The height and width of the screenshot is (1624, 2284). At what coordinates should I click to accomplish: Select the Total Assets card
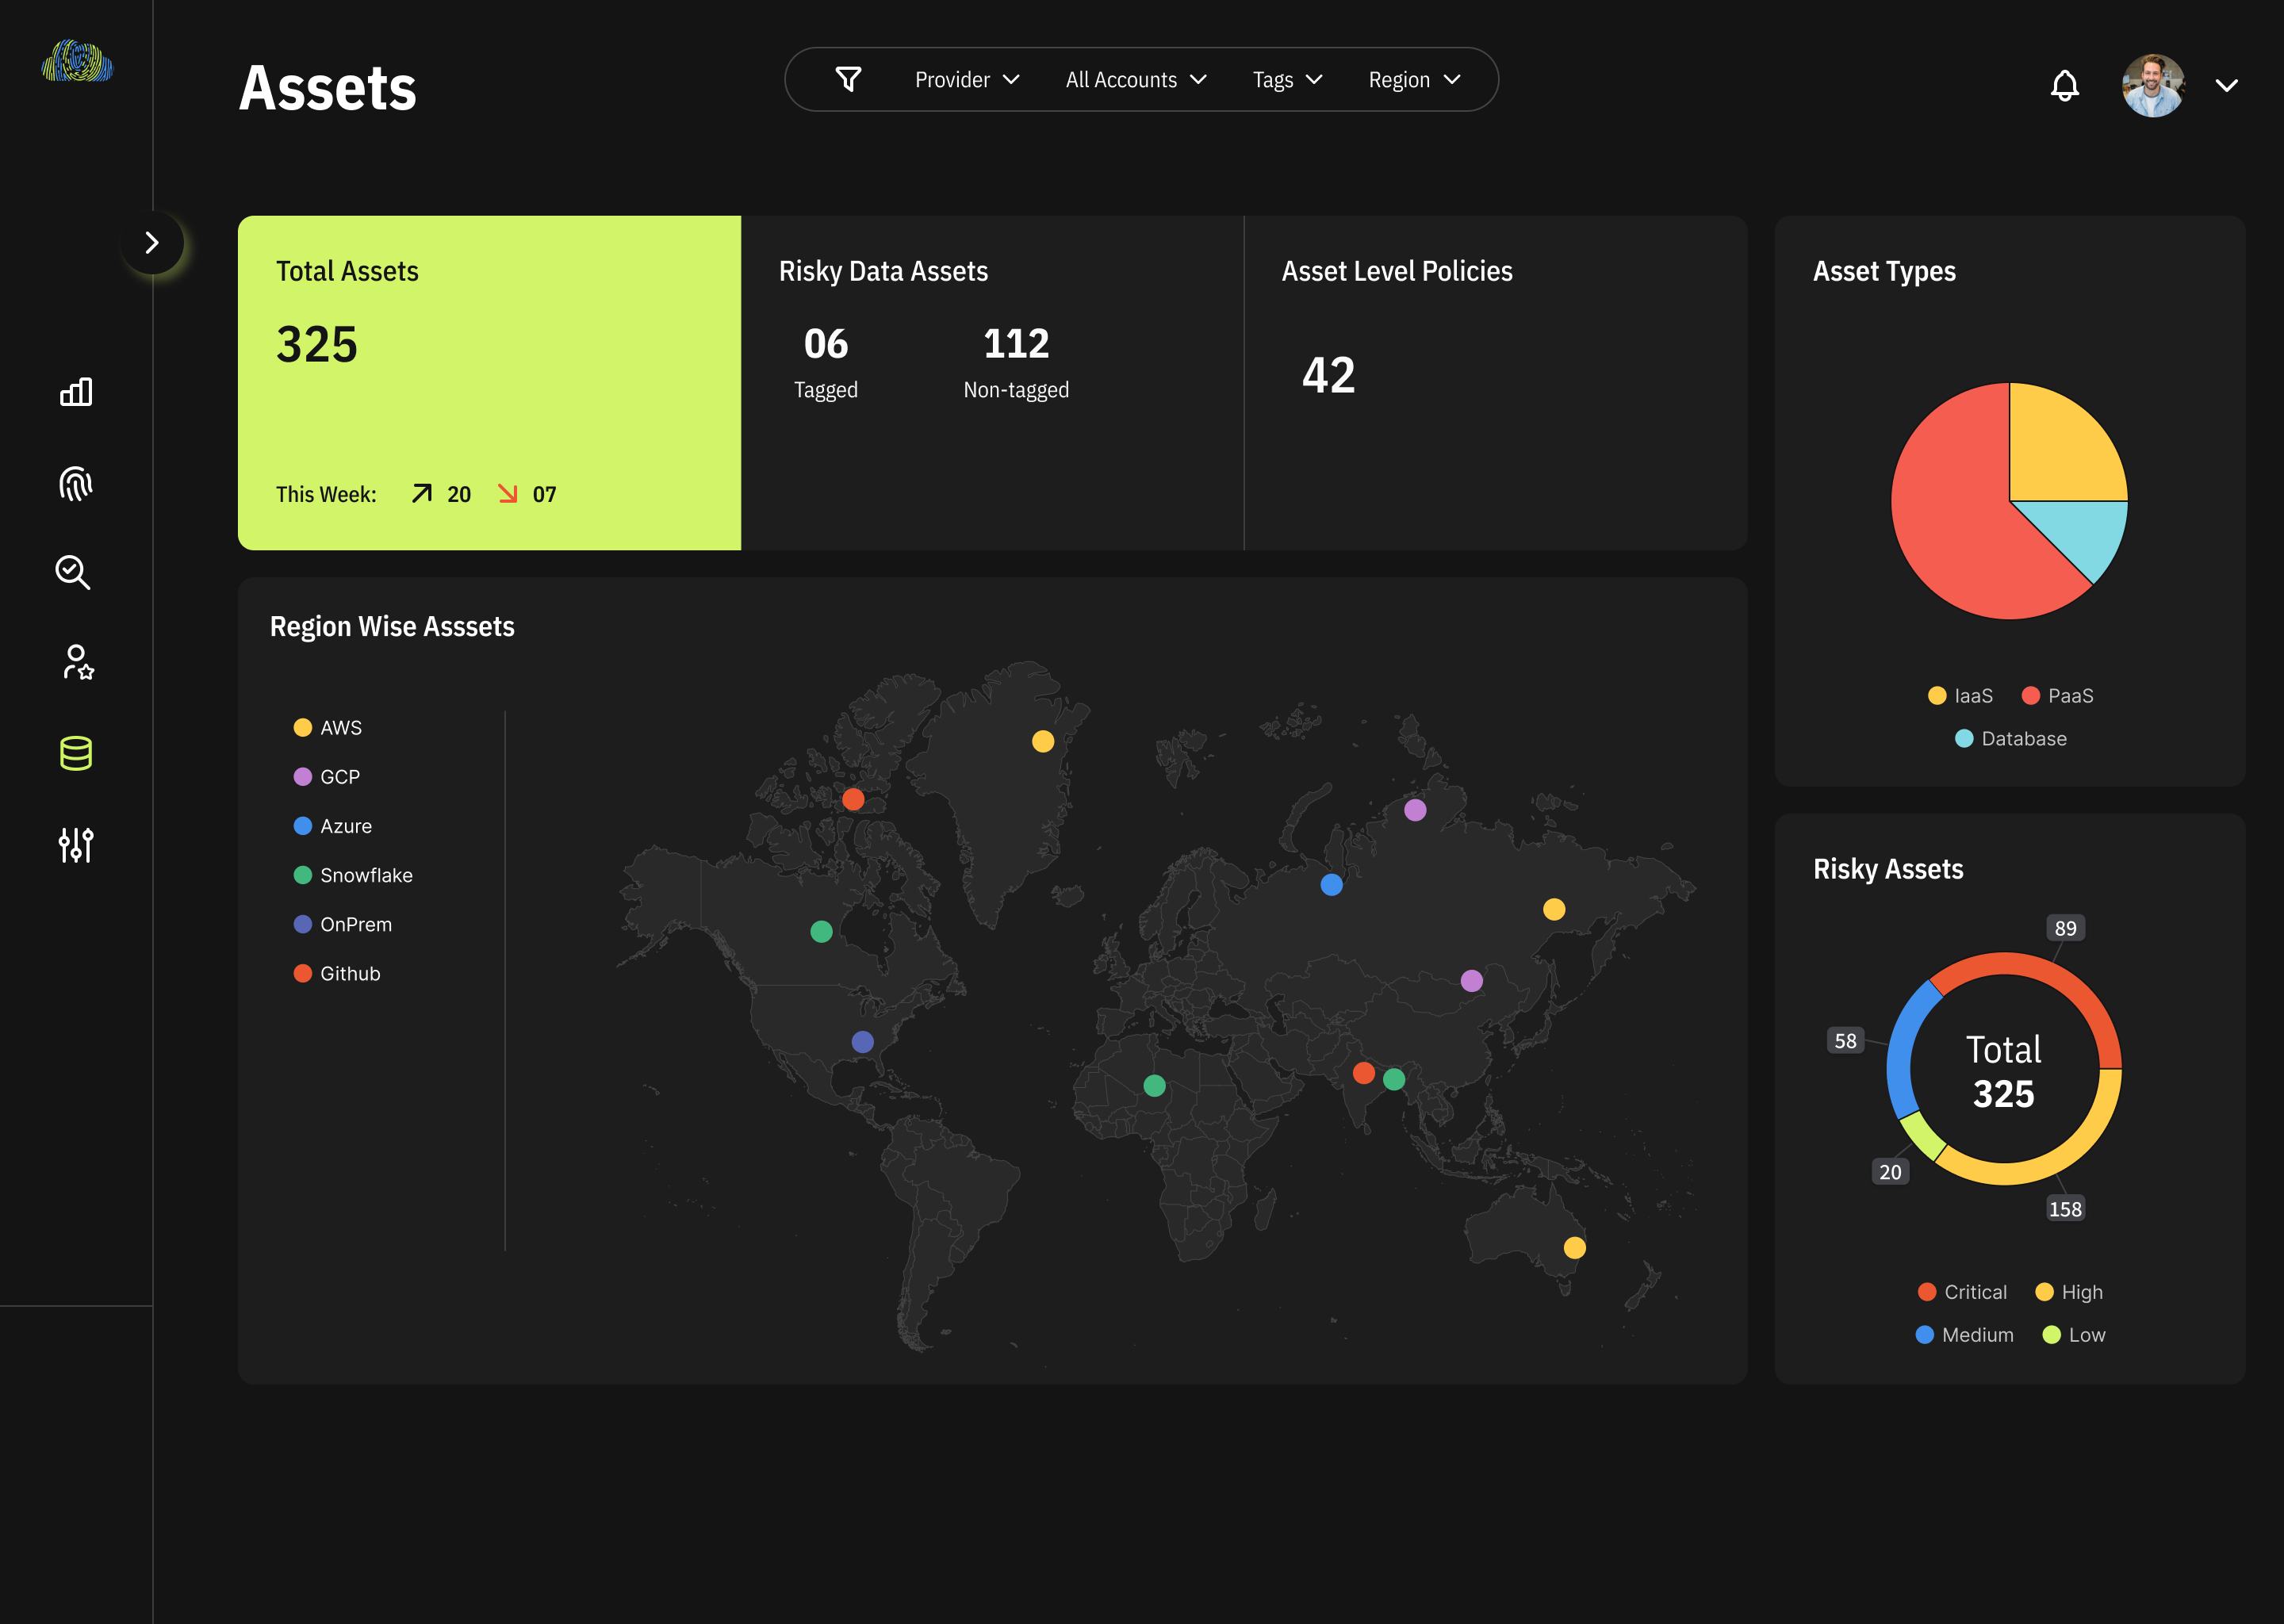point(489,383)
